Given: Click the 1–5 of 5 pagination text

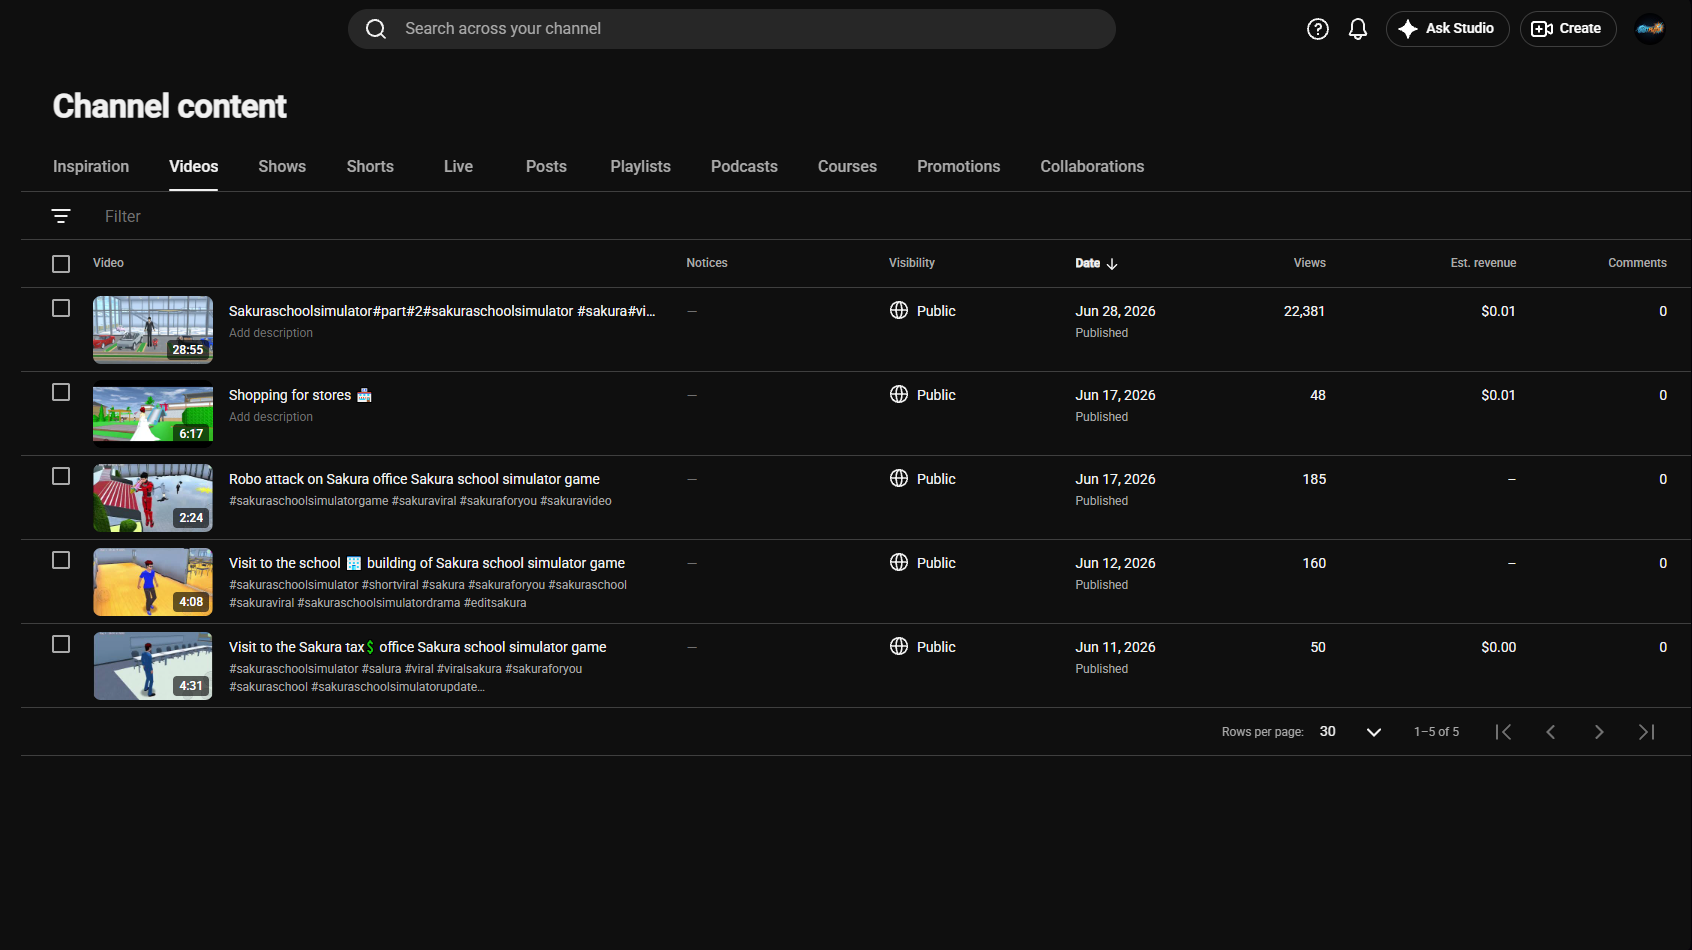Looking at the screenshot, I should (1436, 732).
